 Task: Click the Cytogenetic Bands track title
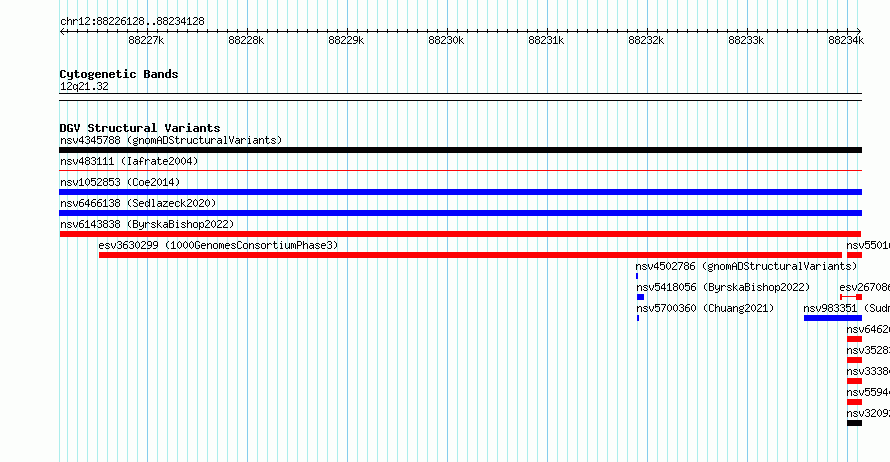coord(119,74)
